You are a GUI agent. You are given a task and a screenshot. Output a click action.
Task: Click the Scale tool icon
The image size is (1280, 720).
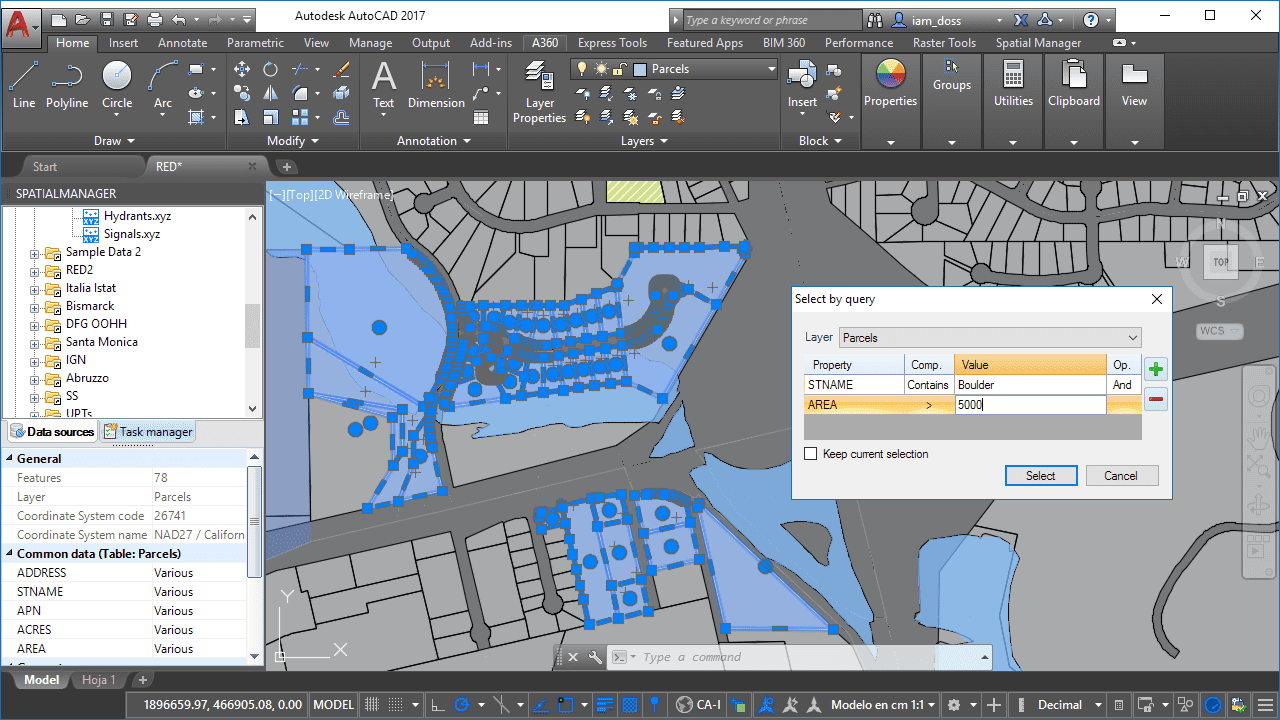(x=270, y=117)
